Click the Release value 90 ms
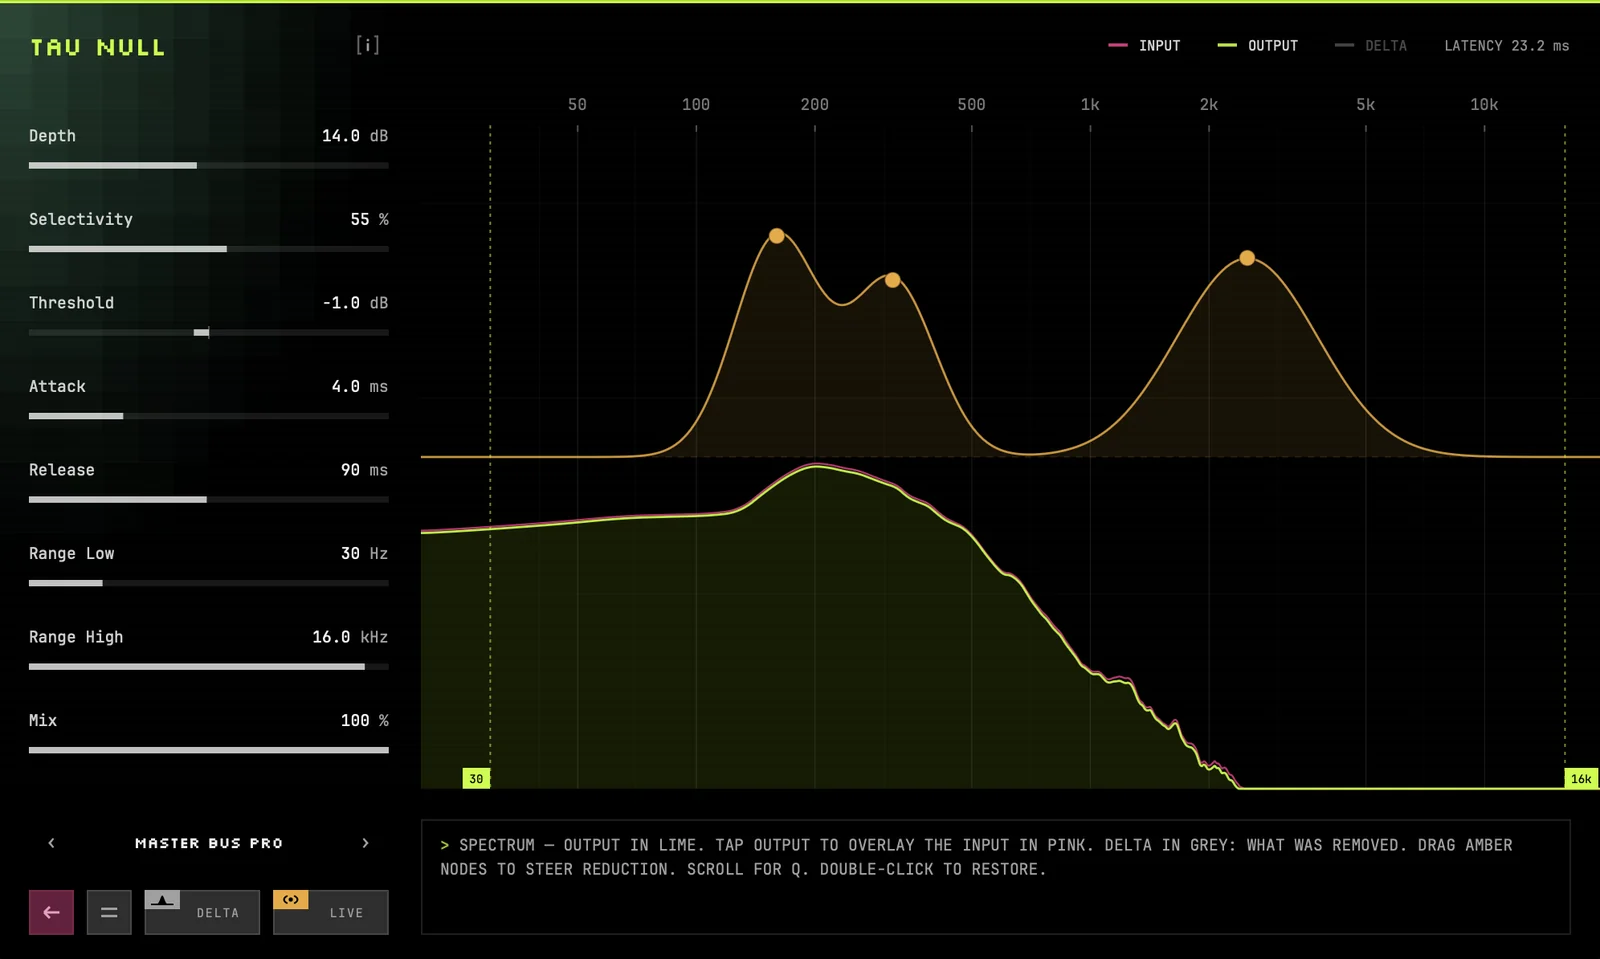 364,470
